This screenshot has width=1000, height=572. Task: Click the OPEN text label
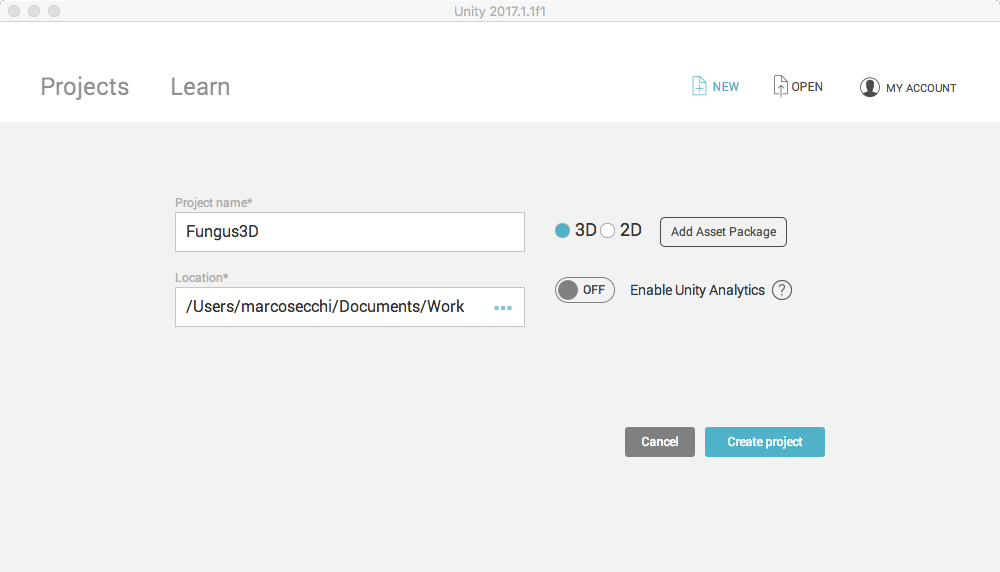click(807, 87)
